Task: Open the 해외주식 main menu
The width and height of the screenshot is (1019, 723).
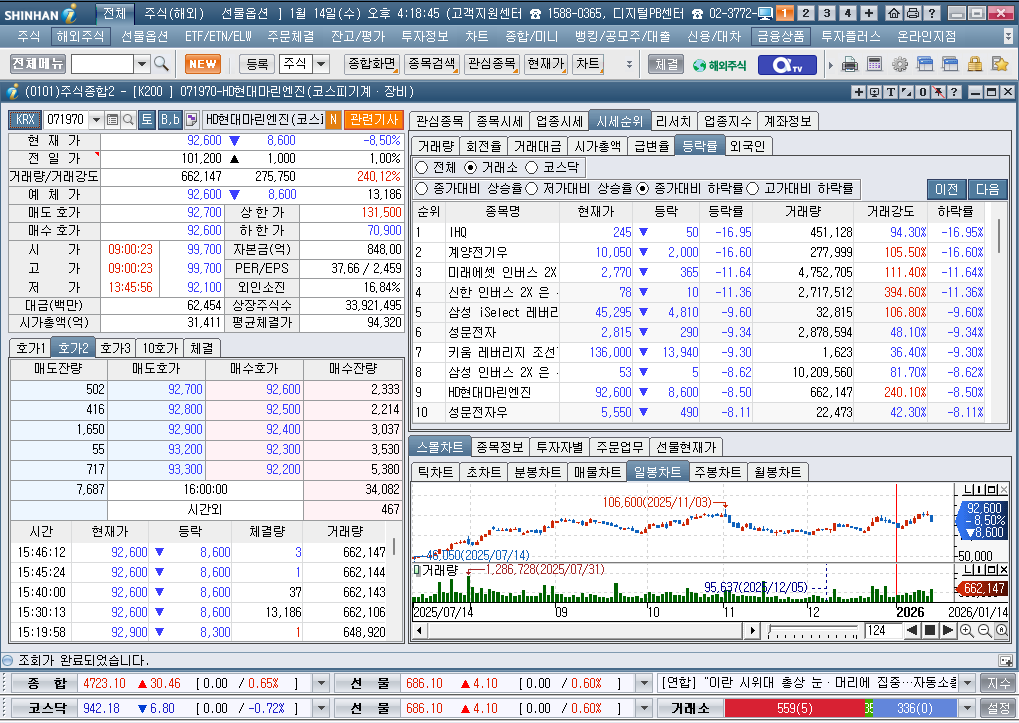Action: pyautogui.click(x=80, y=36)
